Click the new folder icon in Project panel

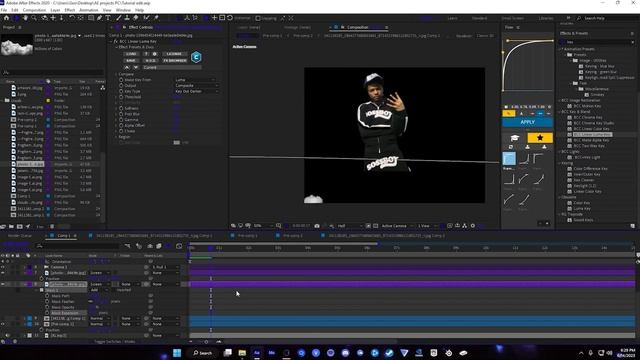tap(11, 226)
